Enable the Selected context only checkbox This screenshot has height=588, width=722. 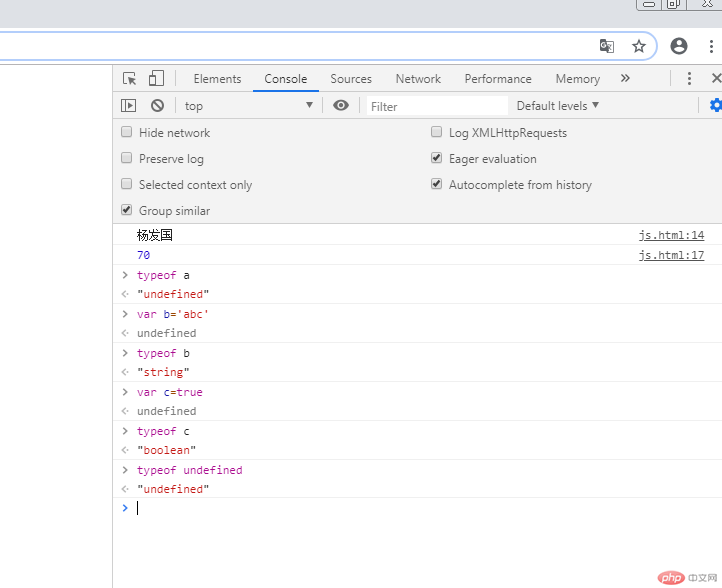tap(127, 184)
